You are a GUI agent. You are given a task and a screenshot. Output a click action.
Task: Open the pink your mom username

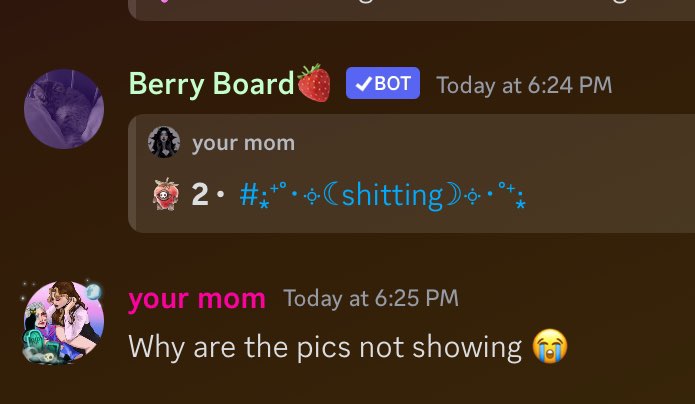197,298
